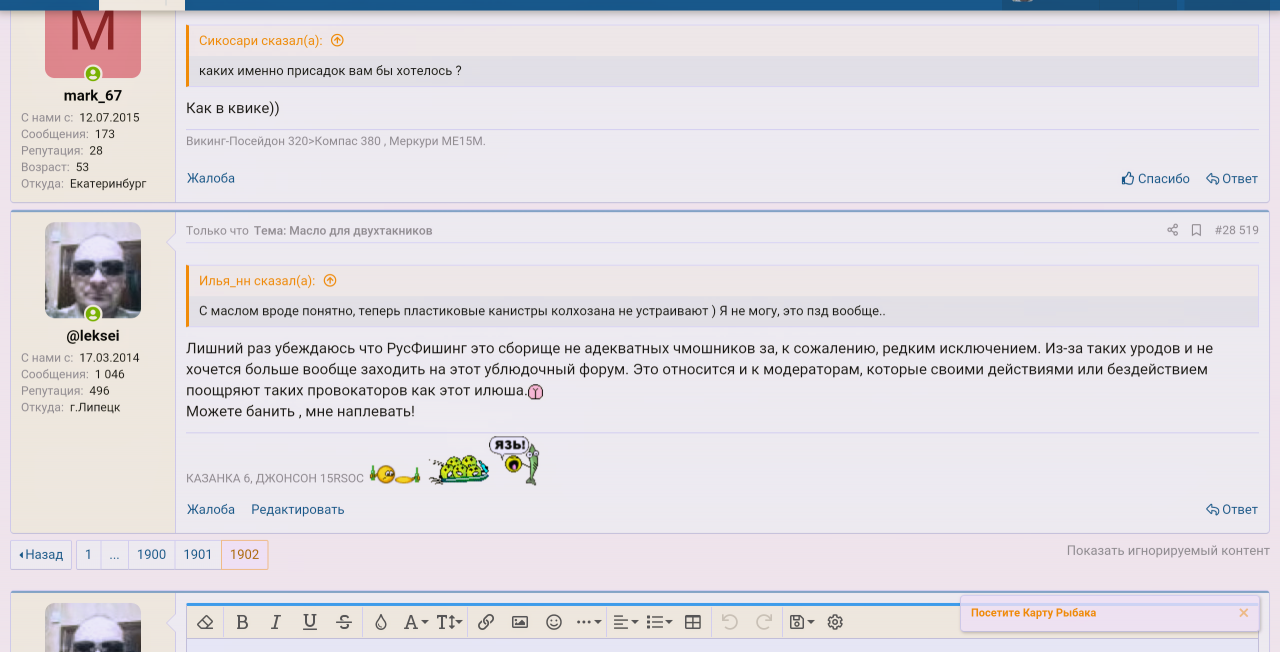Expand the font size dropdown
The height and width of the screenshot is (652, 1280).
pos(450,622)
